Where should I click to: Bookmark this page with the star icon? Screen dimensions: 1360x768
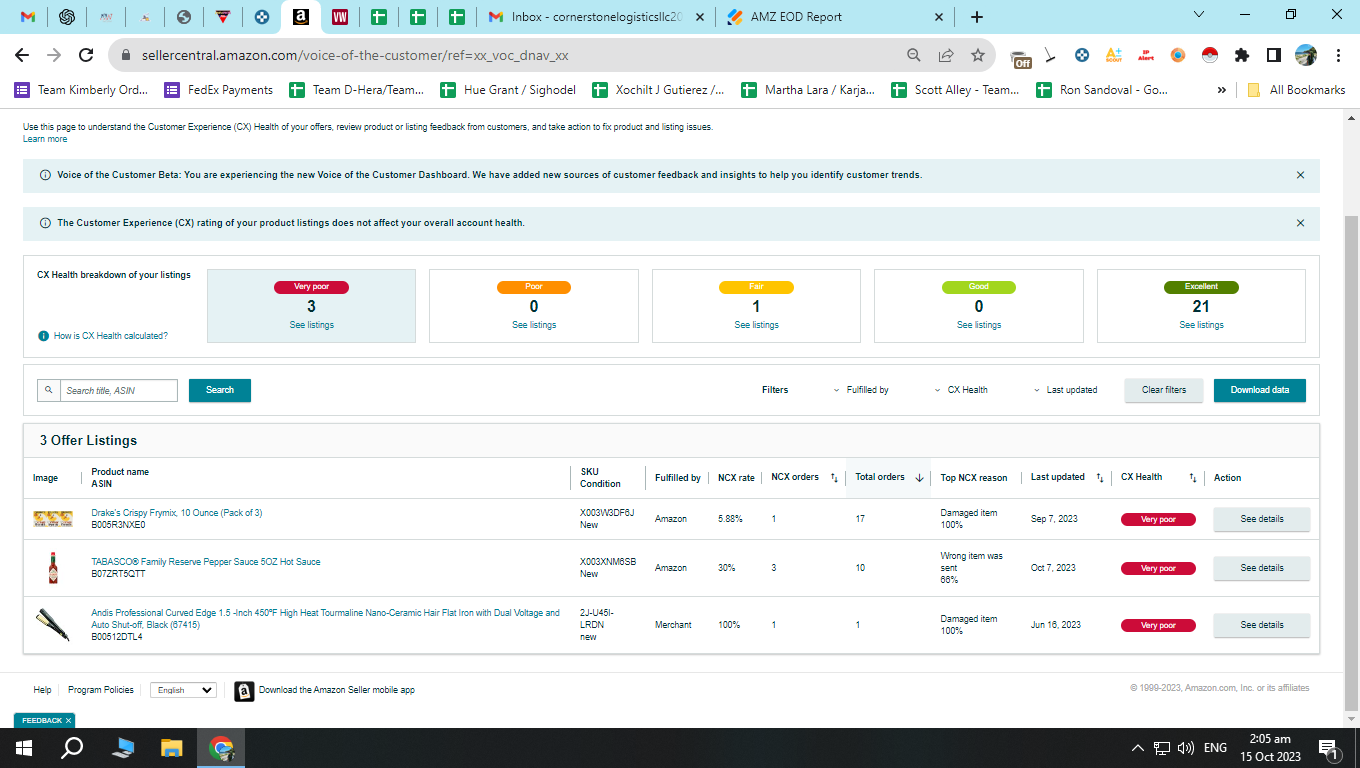pos(978,56)
